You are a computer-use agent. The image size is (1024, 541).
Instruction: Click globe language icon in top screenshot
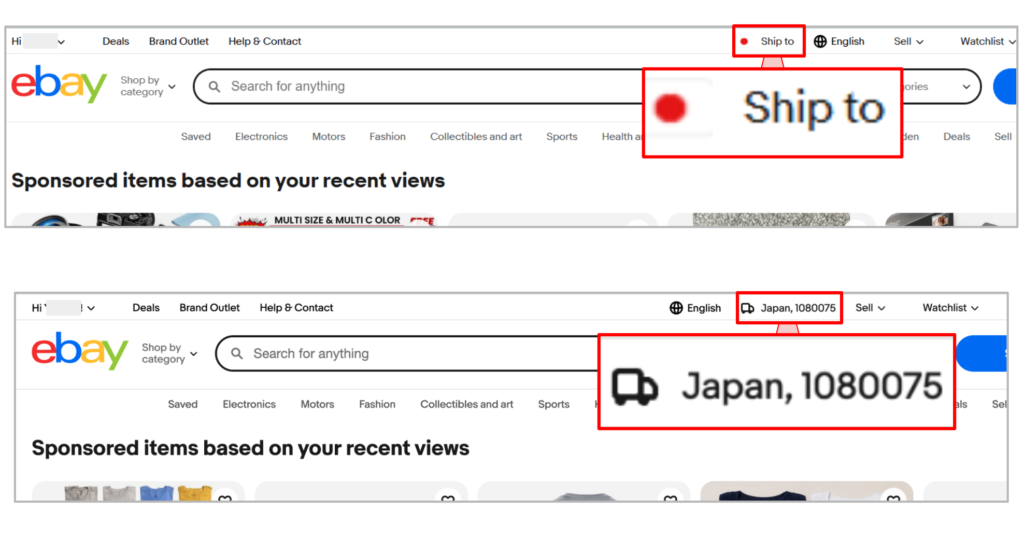click(820, 41)
